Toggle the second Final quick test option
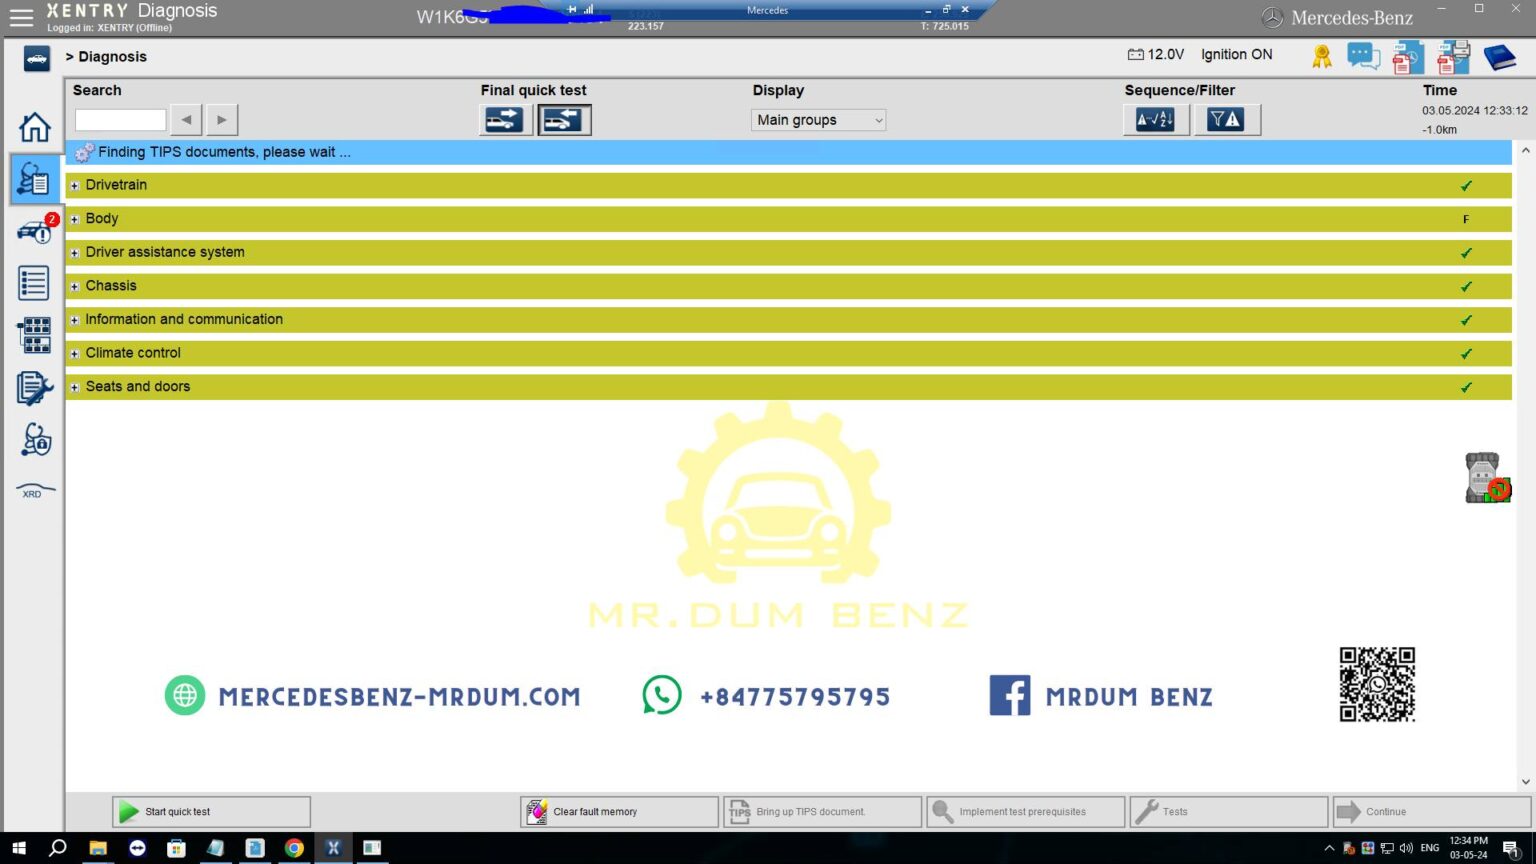This screenshot has height=864, width=1536. tap(564, 119)
